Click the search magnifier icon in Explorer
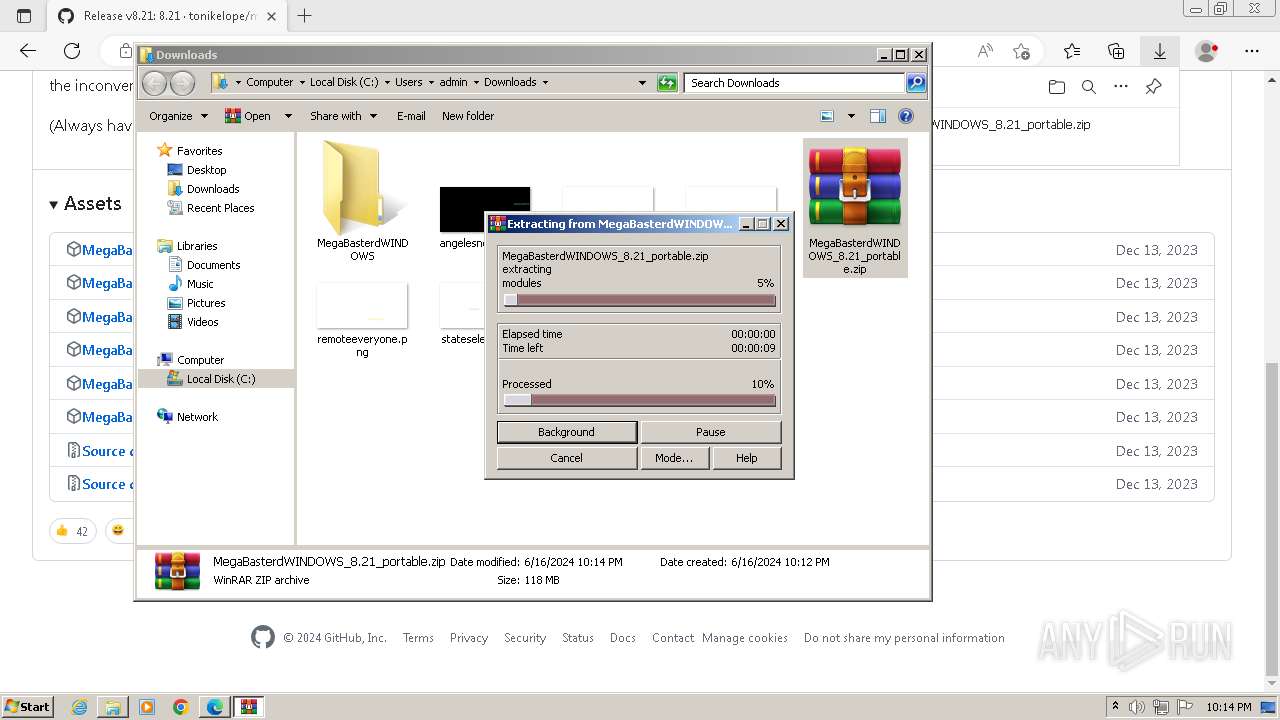Image resolution: width=1280 pixels, height=720 pixels. coord(916,83)
